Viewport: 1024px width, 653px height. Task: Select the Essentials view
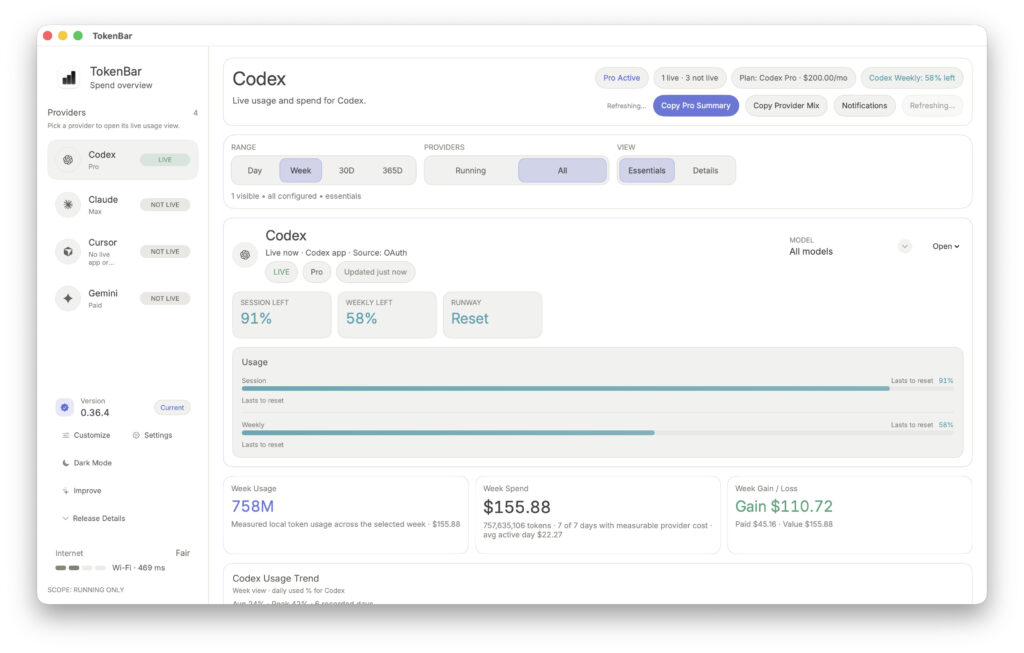pyautogui.click(x=647, y=170)
